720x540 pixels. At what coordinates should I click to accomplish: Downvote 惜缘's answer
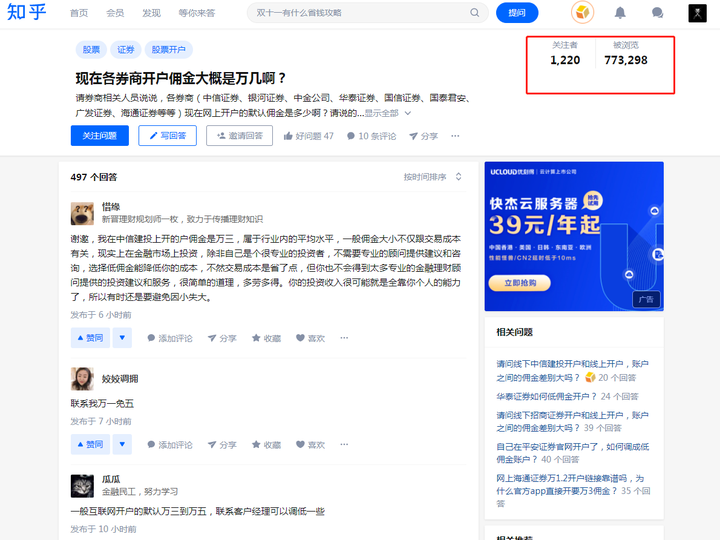[x=122, y=338]
